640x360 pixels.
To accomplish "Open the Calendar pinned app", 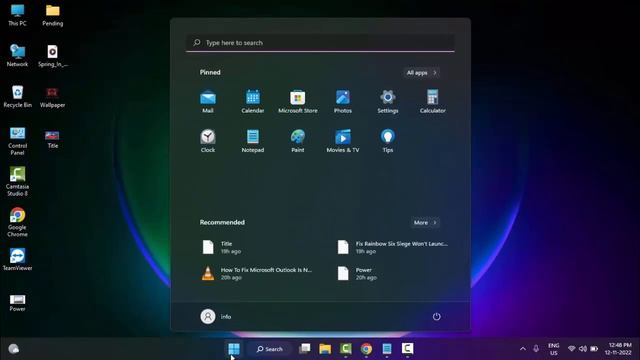I will 253,101.
